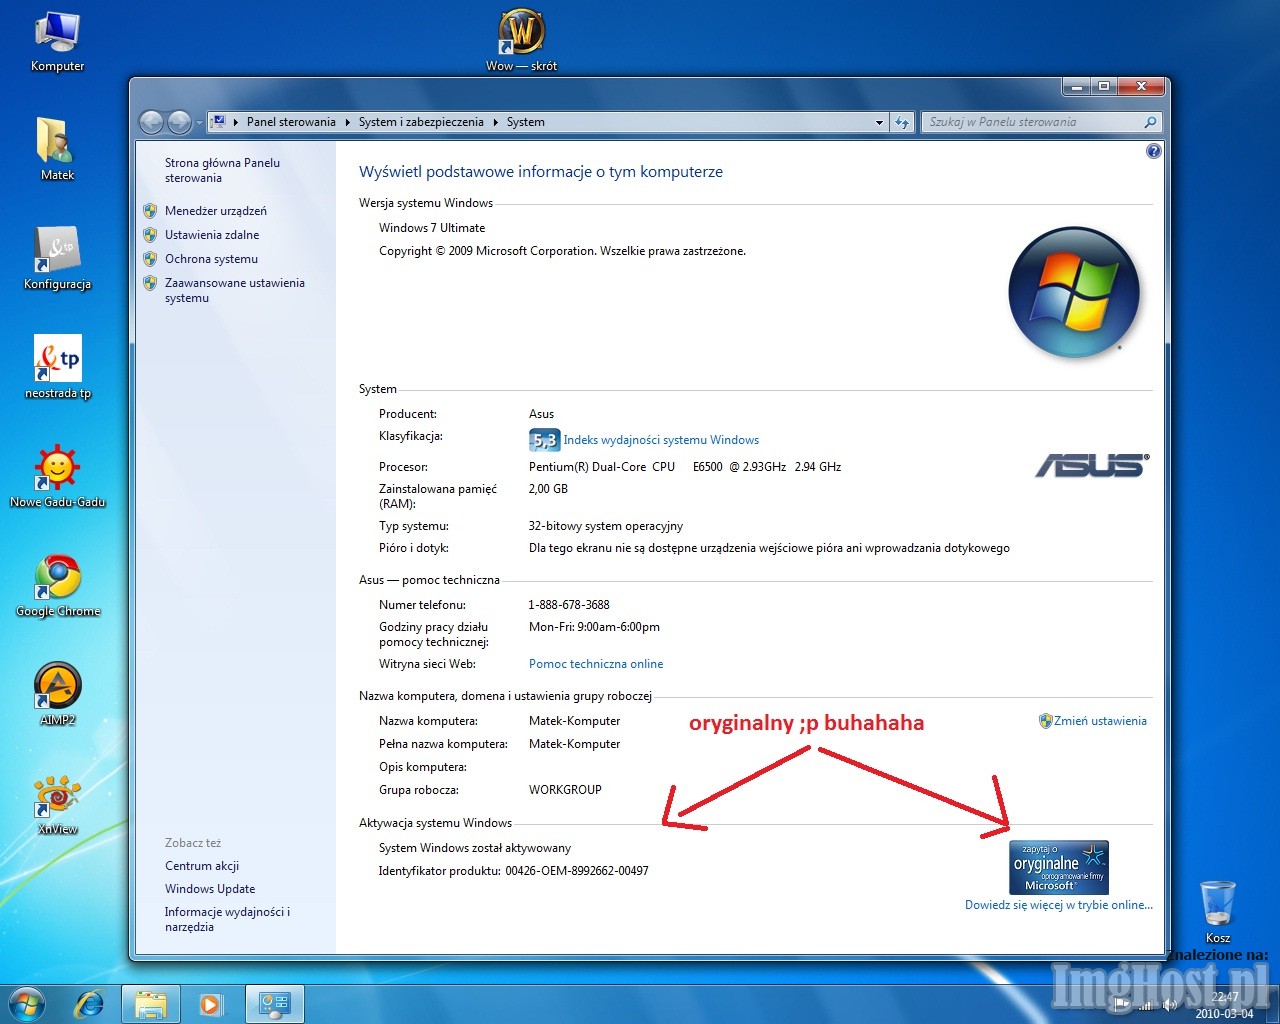Open Dowiedz się więcej w trybie online link
Screen dimensions: 1280x1024
point(1059,905)
